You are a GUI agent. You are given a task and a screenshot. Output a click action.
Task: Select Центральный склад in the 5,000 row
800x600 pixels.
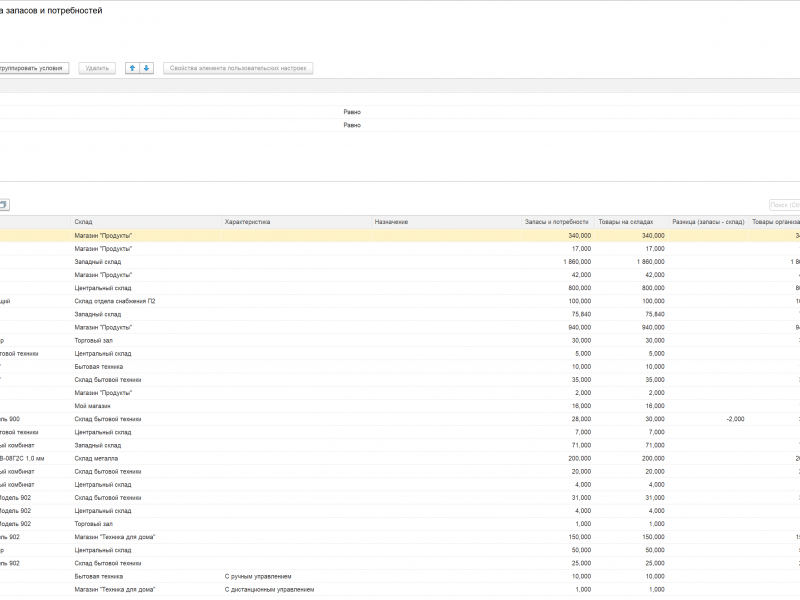point(103,354)
